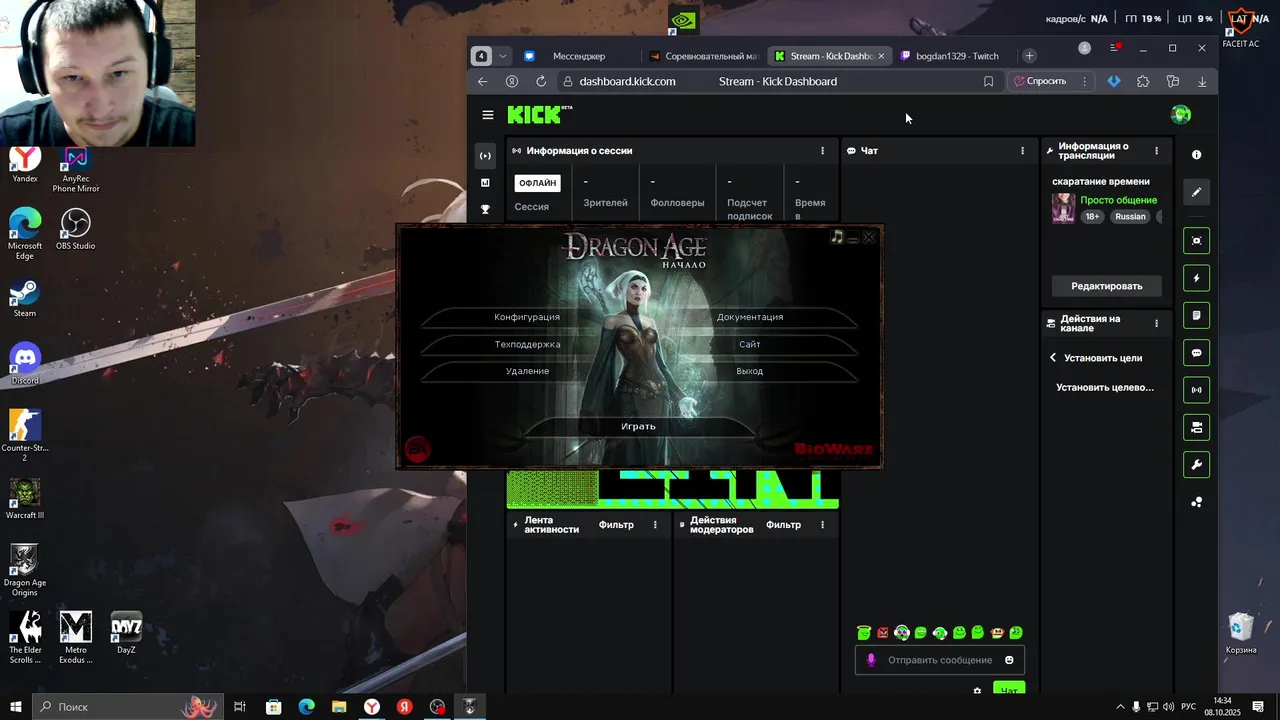Insert the angel halo Kick emote
The width and height of the screenshot is (1280, 720).
coord(864,632)
